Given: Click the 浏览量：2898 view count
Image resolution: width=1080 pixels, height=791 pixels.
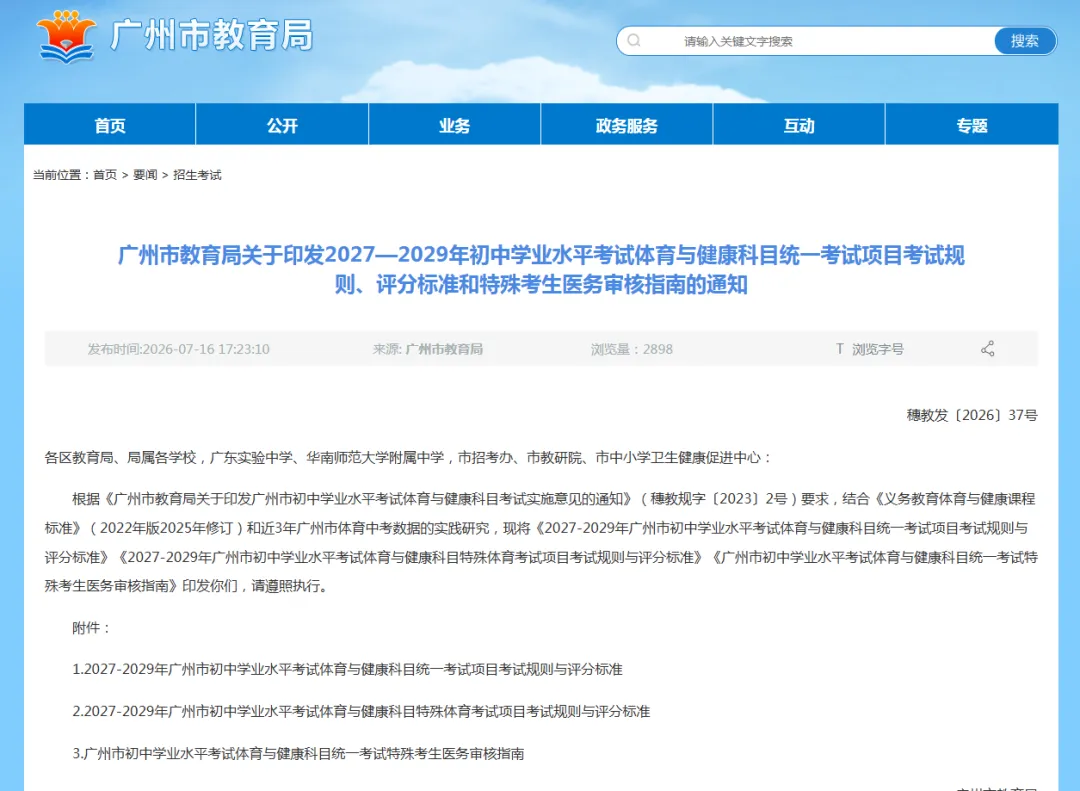Looking at the screenshot, I should (x=632, y=349).
